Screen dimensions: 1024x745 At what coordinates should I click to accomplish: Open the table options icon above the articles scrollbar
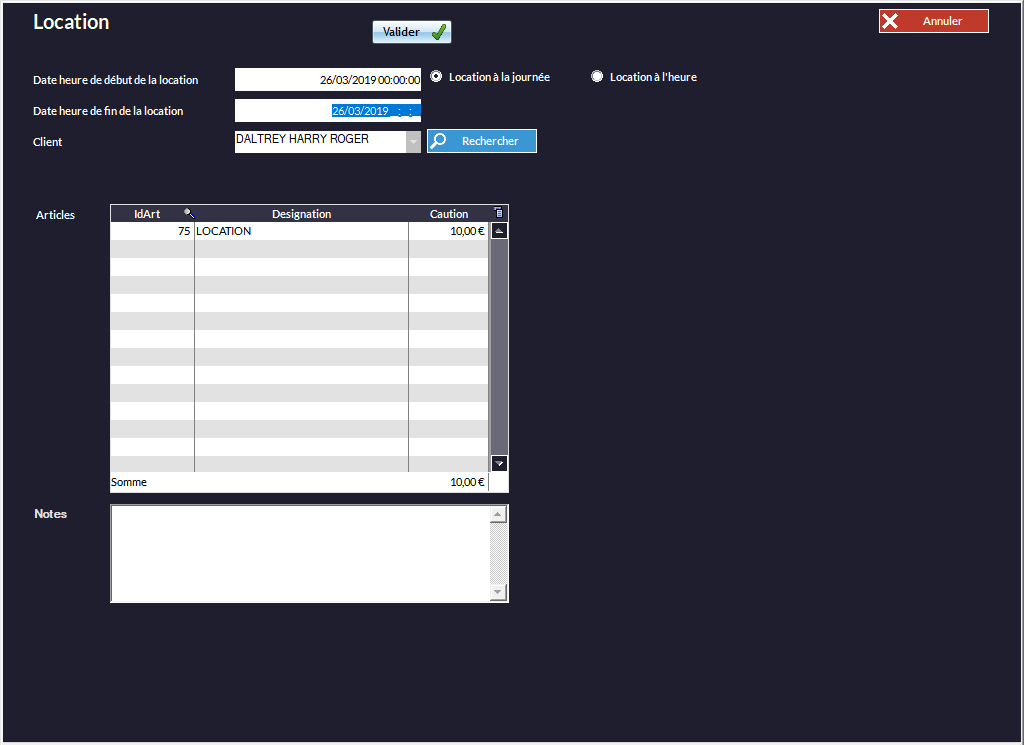pos(499,213)
